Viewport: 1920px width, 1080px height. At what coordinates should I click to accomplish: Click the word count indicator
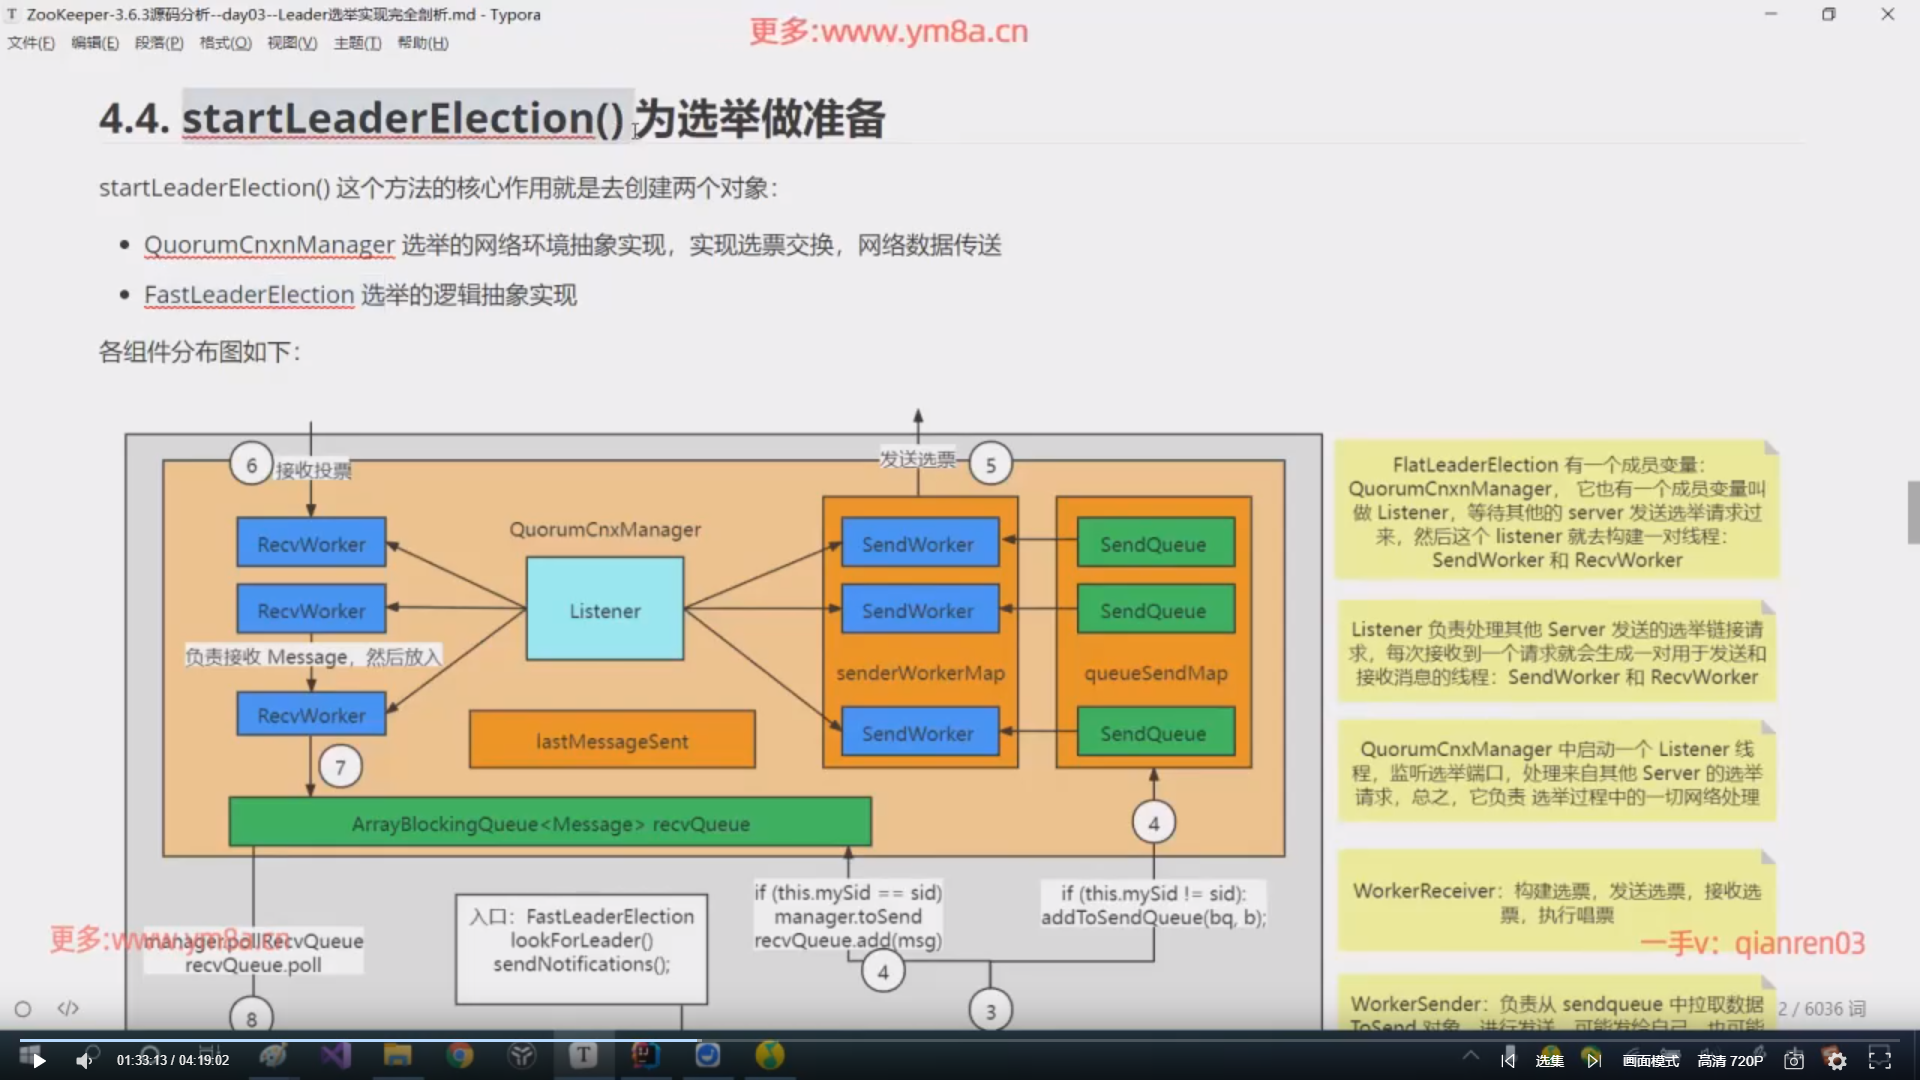pyautogui.click(x=1821, y=1008)
